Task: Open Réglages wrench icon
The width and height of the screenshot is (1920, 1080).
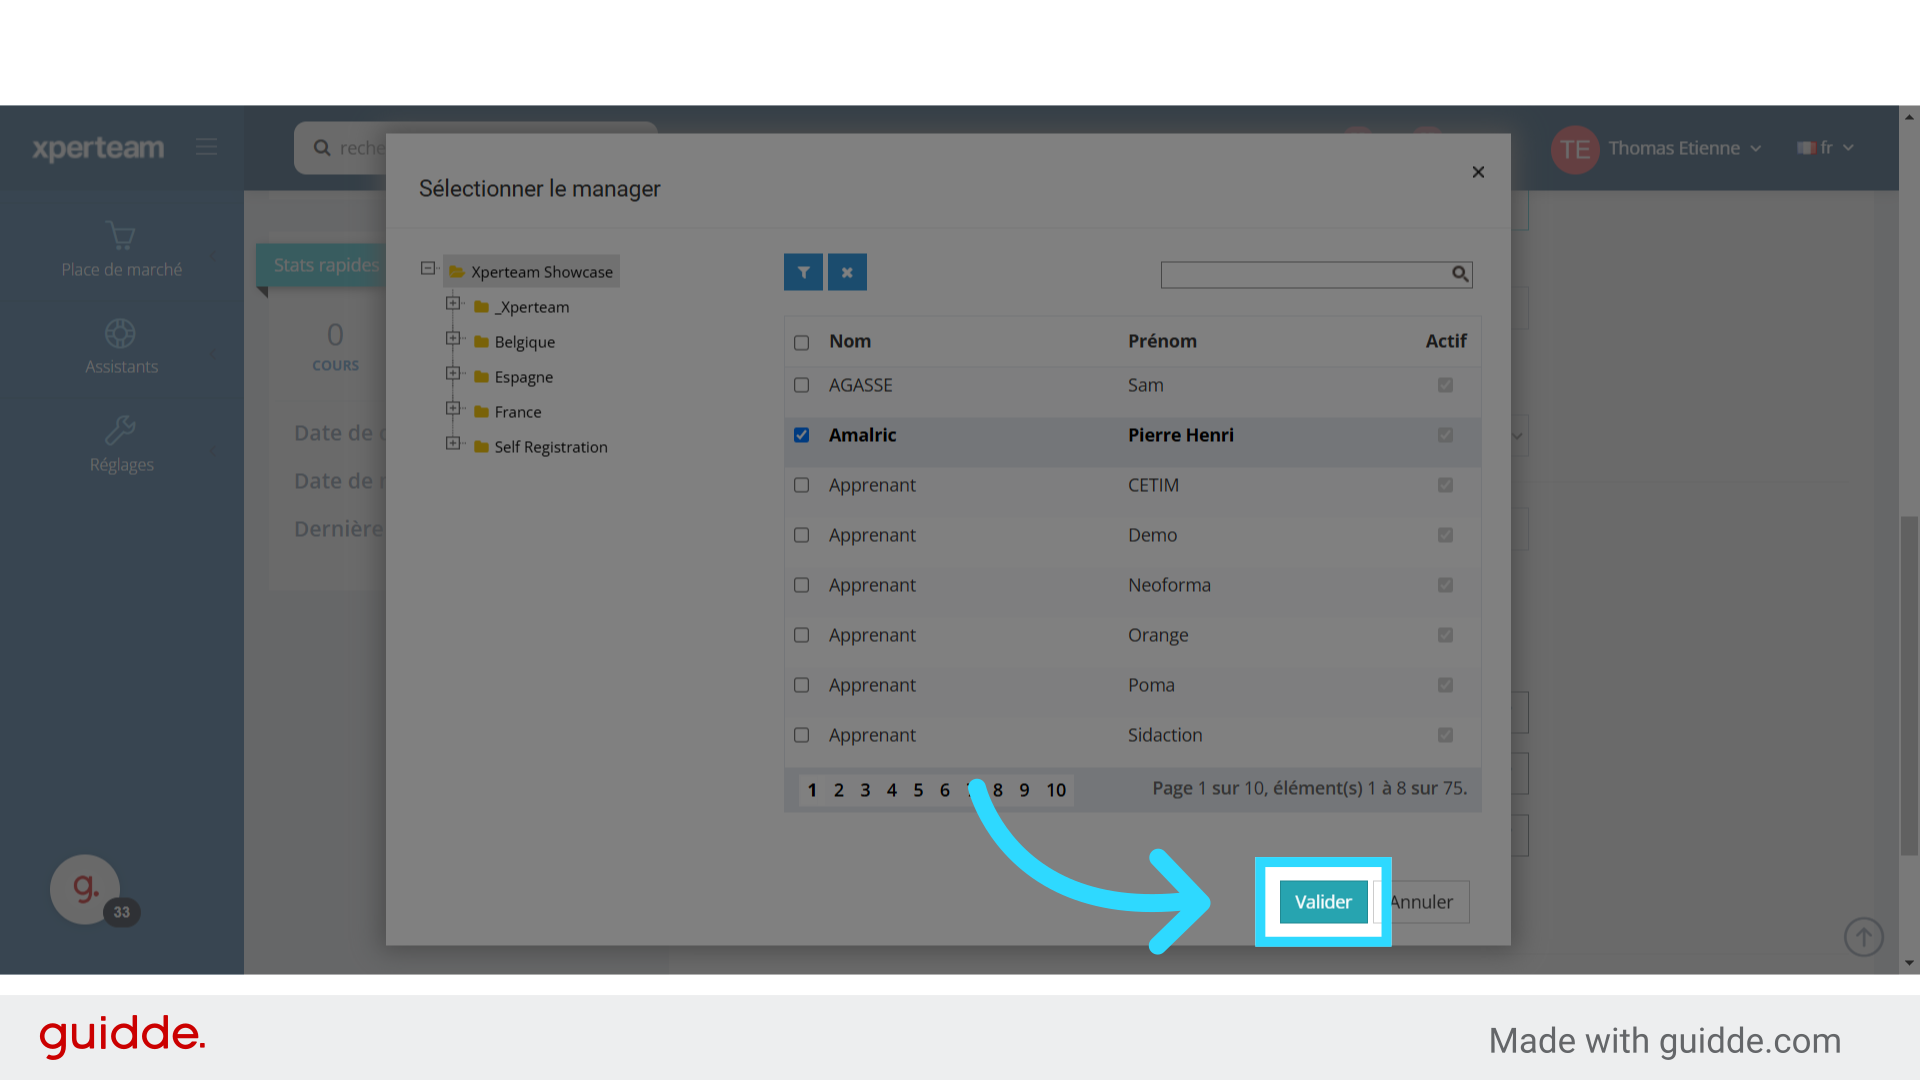Action: [120, 431]
